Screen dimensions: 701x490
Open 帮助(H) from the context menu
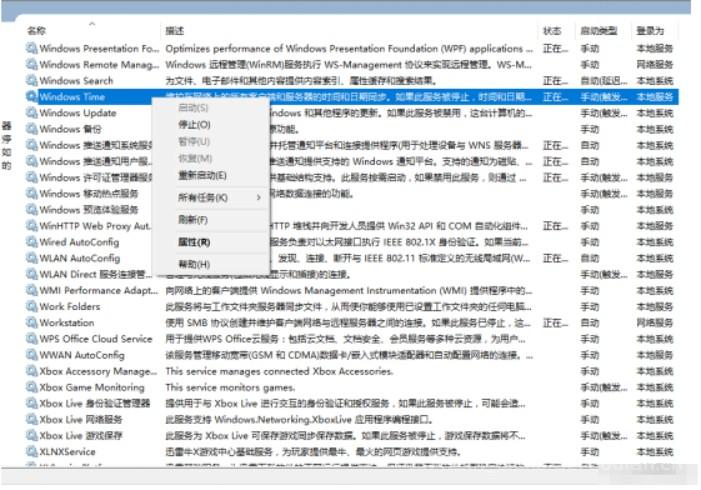(x=194, y=264)
